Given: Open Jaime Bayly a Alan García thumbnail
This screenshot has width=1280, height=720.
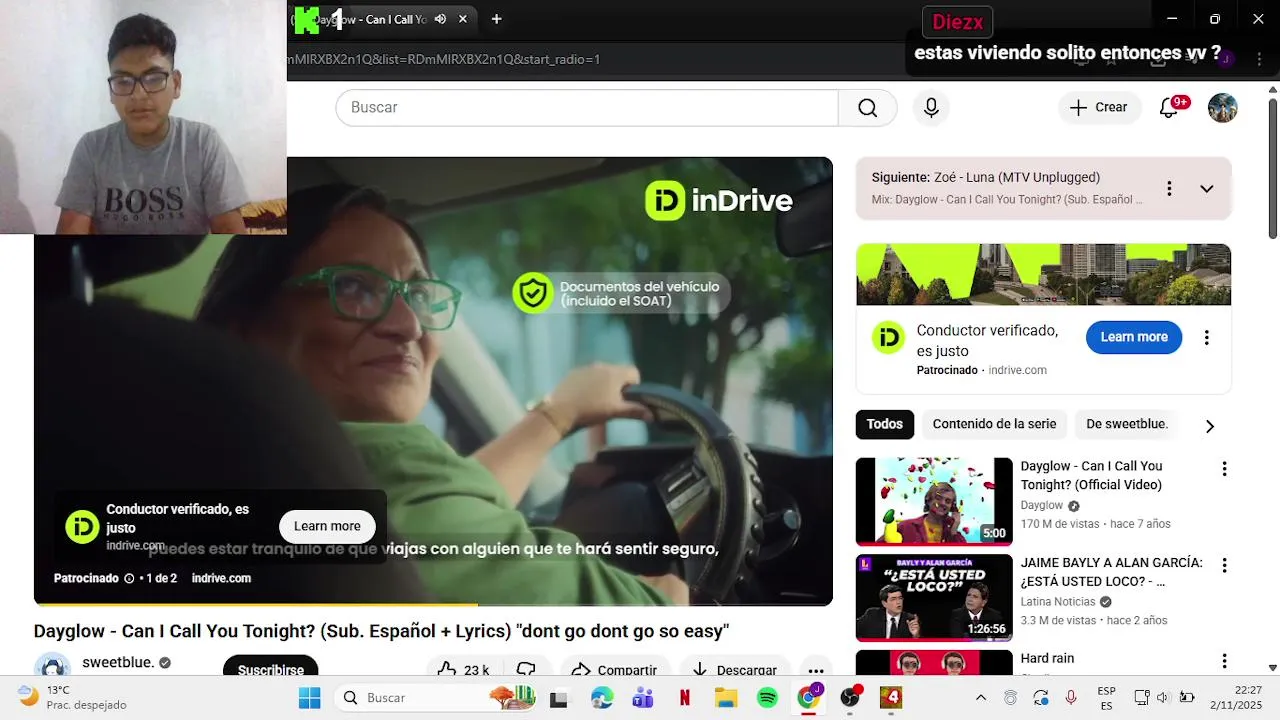Looking at the screenshot, I should [934, 598].
